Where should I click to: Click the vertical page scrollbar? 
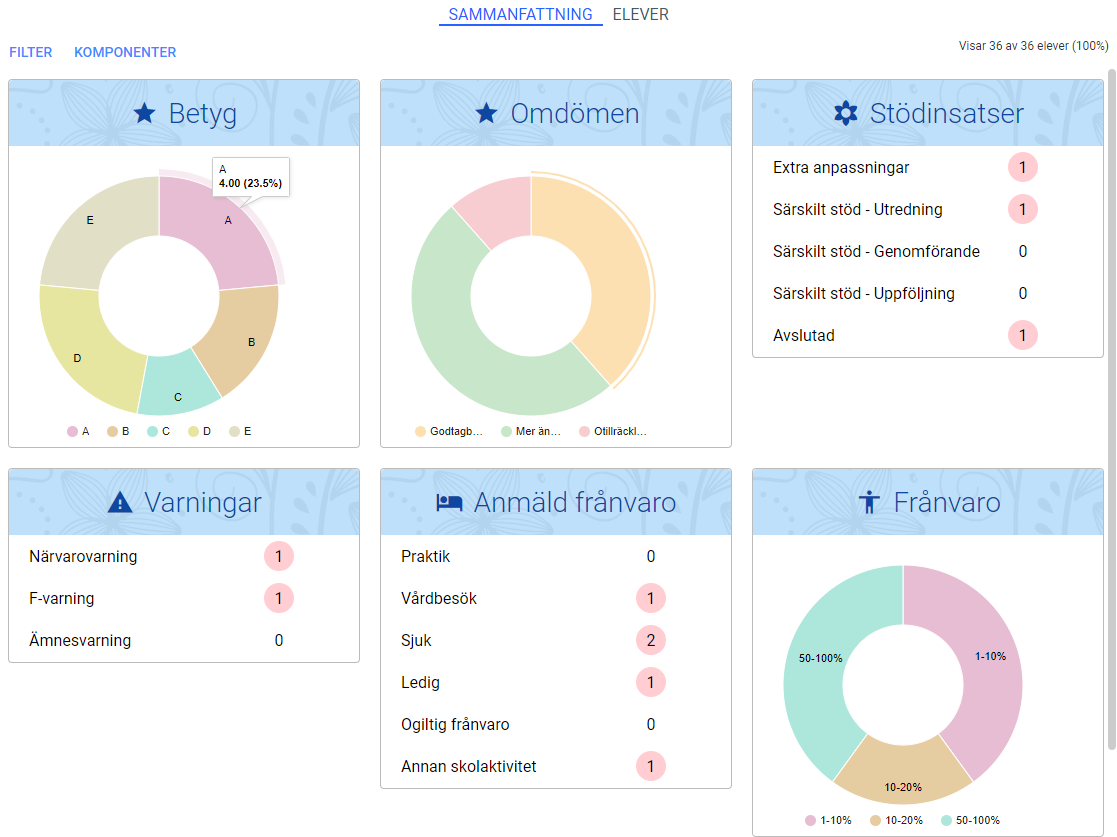pos(1111,410)
